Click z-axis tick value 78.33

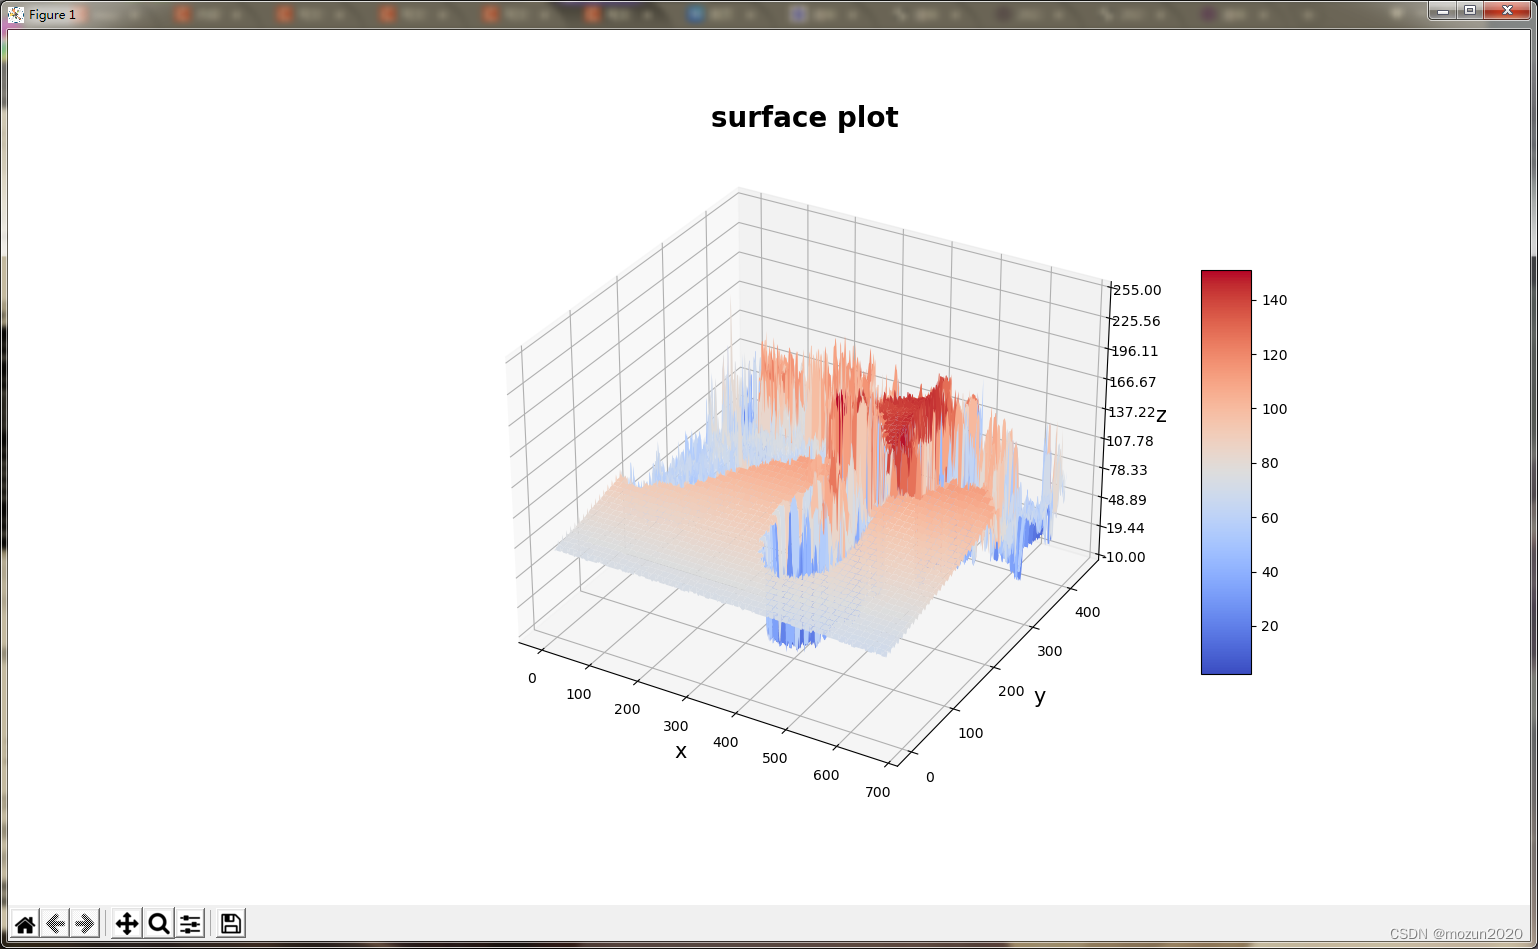pos(1128,470)
